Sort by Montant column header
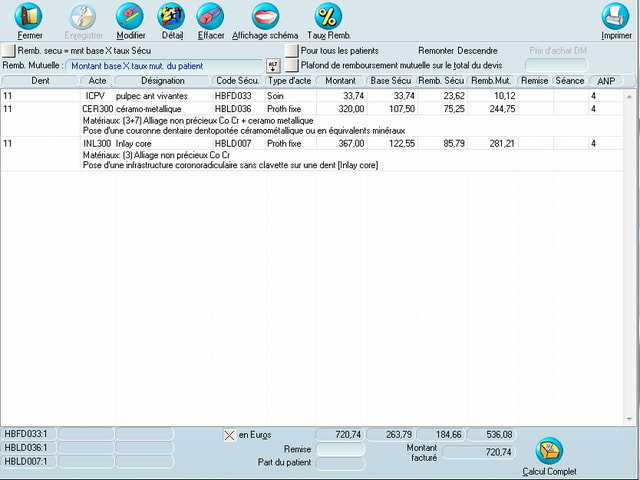 click(x=341, y=80)
